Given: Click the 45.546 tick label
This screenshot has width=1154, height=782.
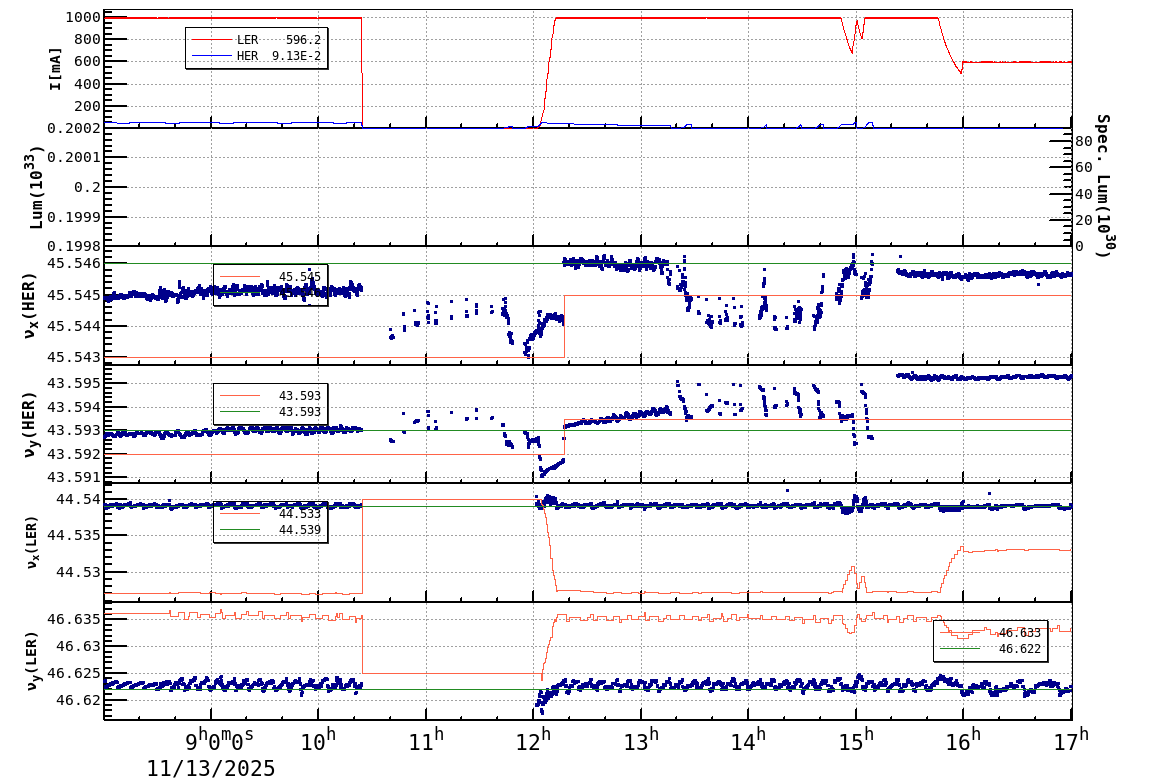Looking at the screenshot, I should click(74, 263).
